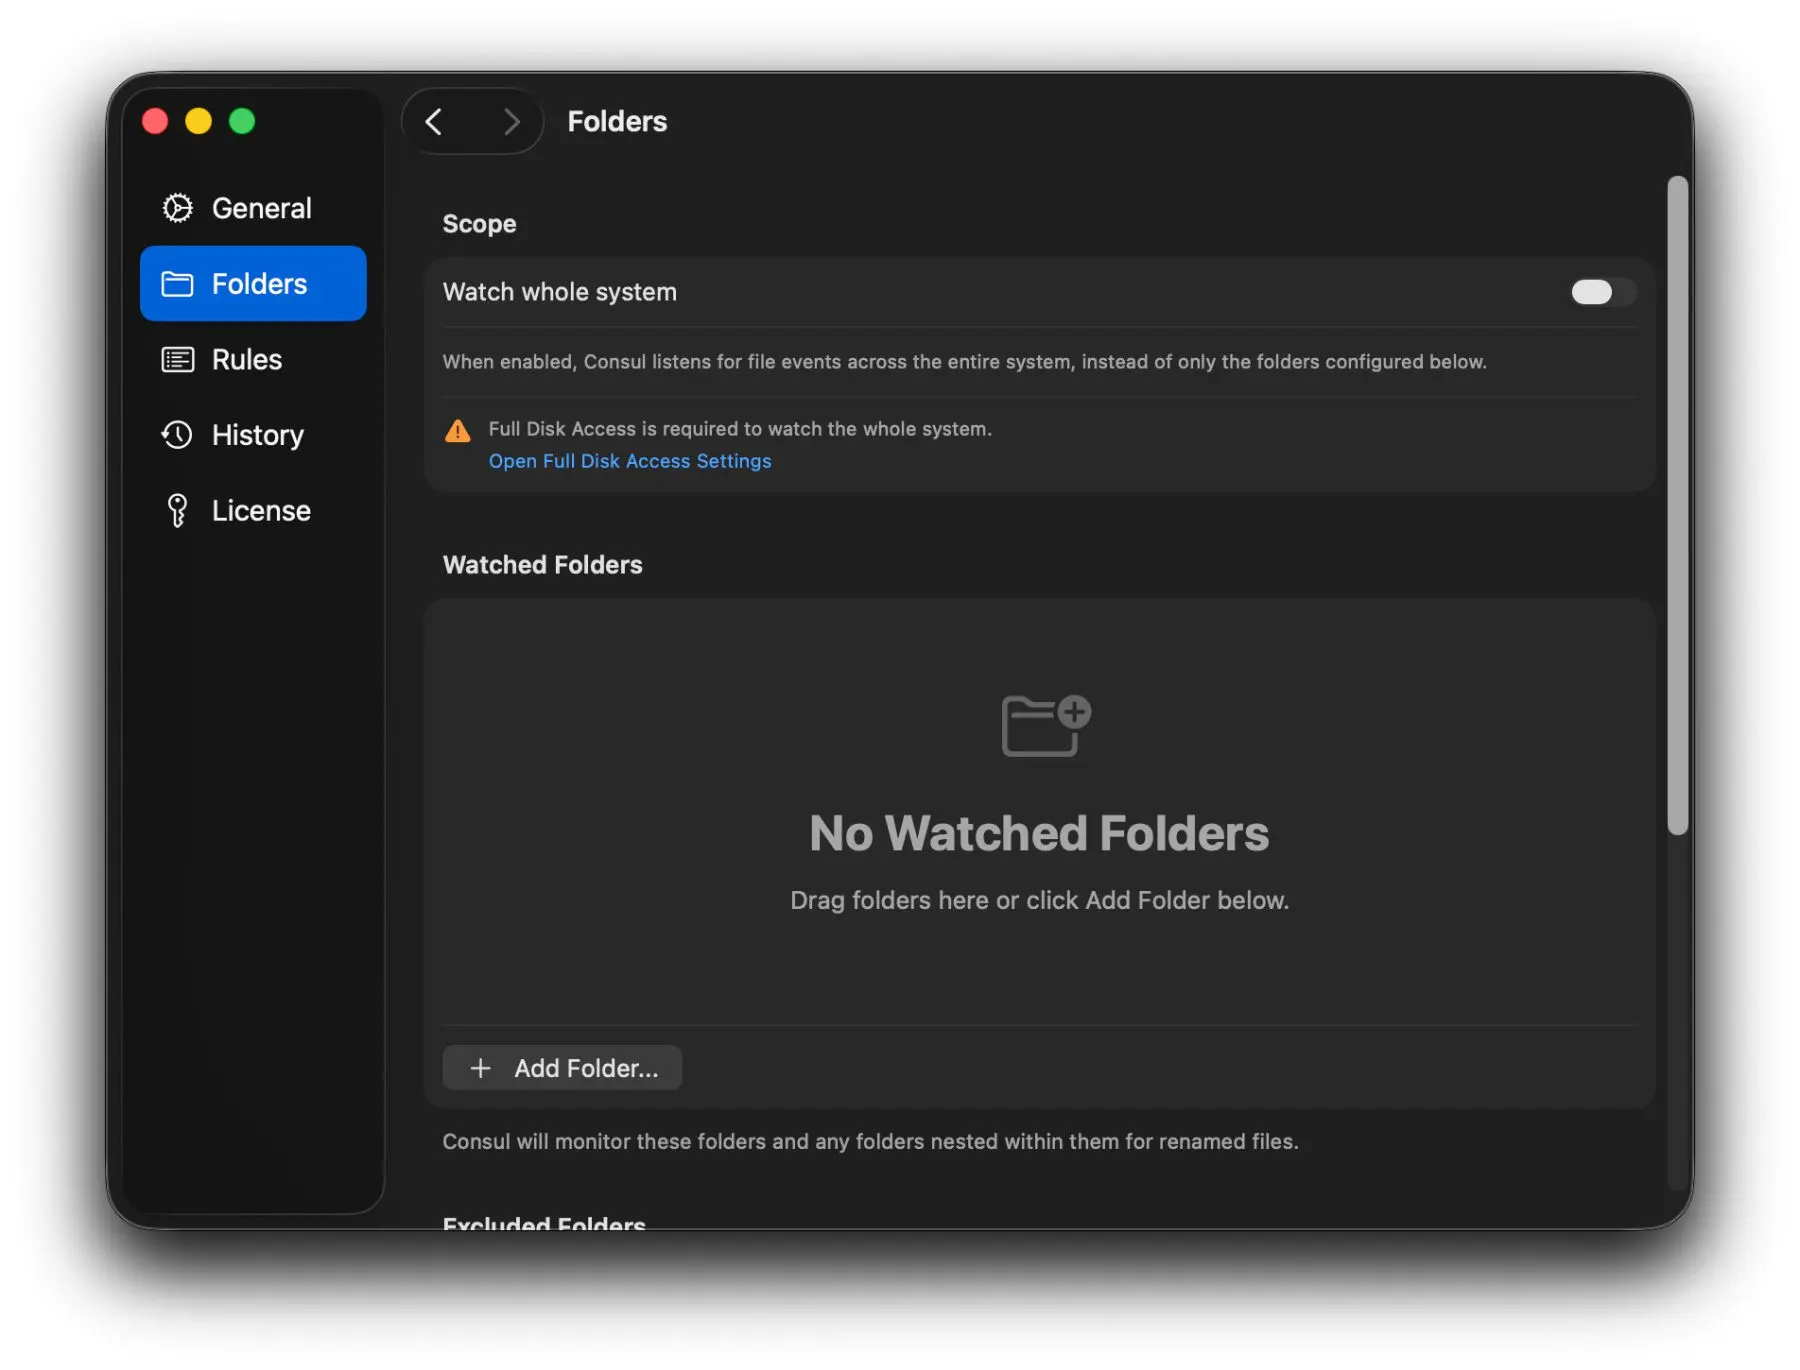
Task: Enable the Watch whole system switch
Action: pyautogui.click(x=1600, y=292)
